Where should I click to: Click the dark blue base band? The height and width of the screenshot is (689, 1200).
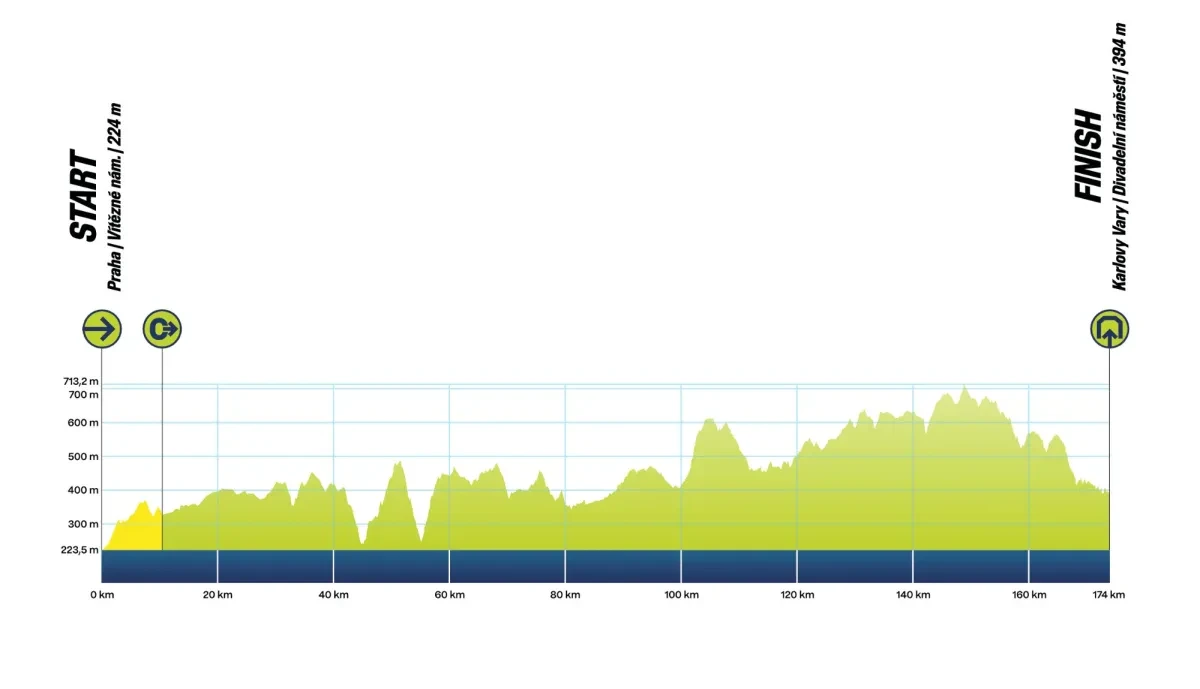click(x=600, y=566)
